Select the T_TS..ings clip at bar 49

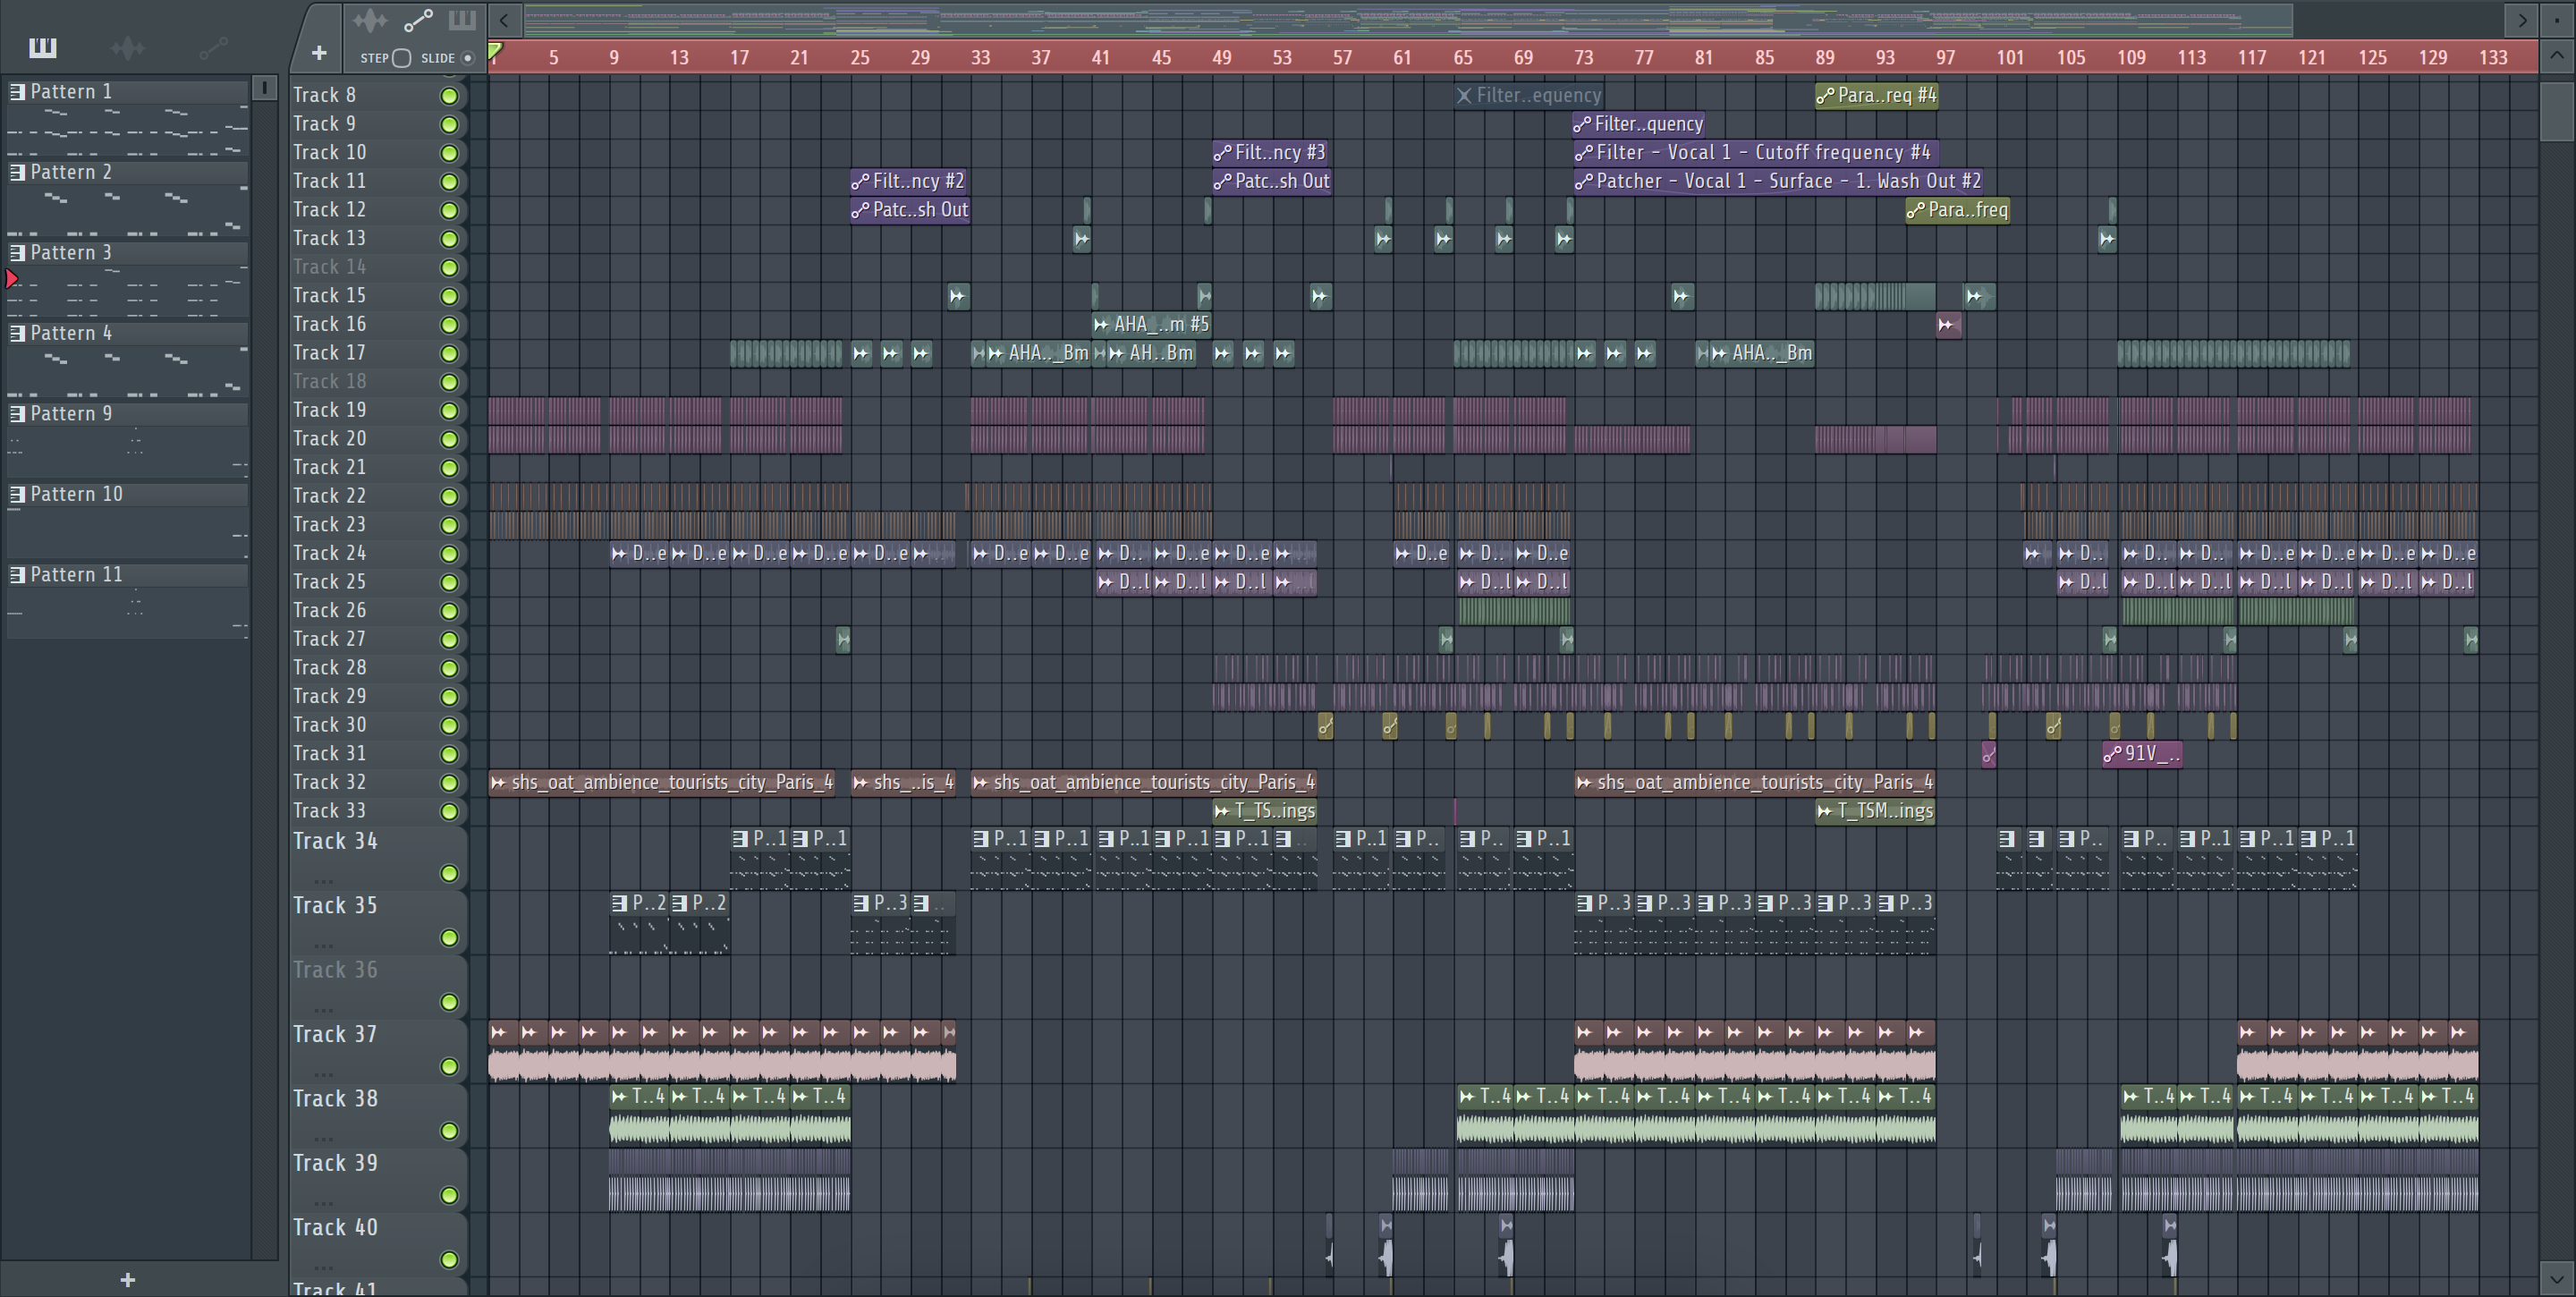pyautogui.click(x=1264, y=811)
